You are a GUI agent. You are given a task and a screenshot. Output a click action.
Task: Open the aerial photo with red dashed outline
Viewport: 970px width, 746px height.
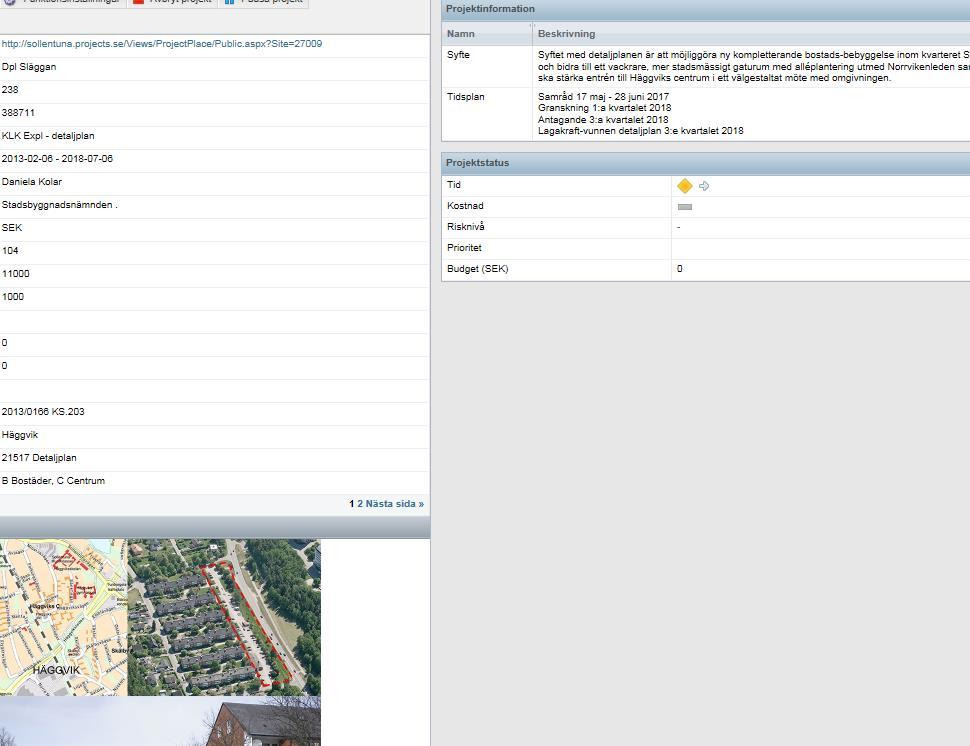tap(224, 617)
